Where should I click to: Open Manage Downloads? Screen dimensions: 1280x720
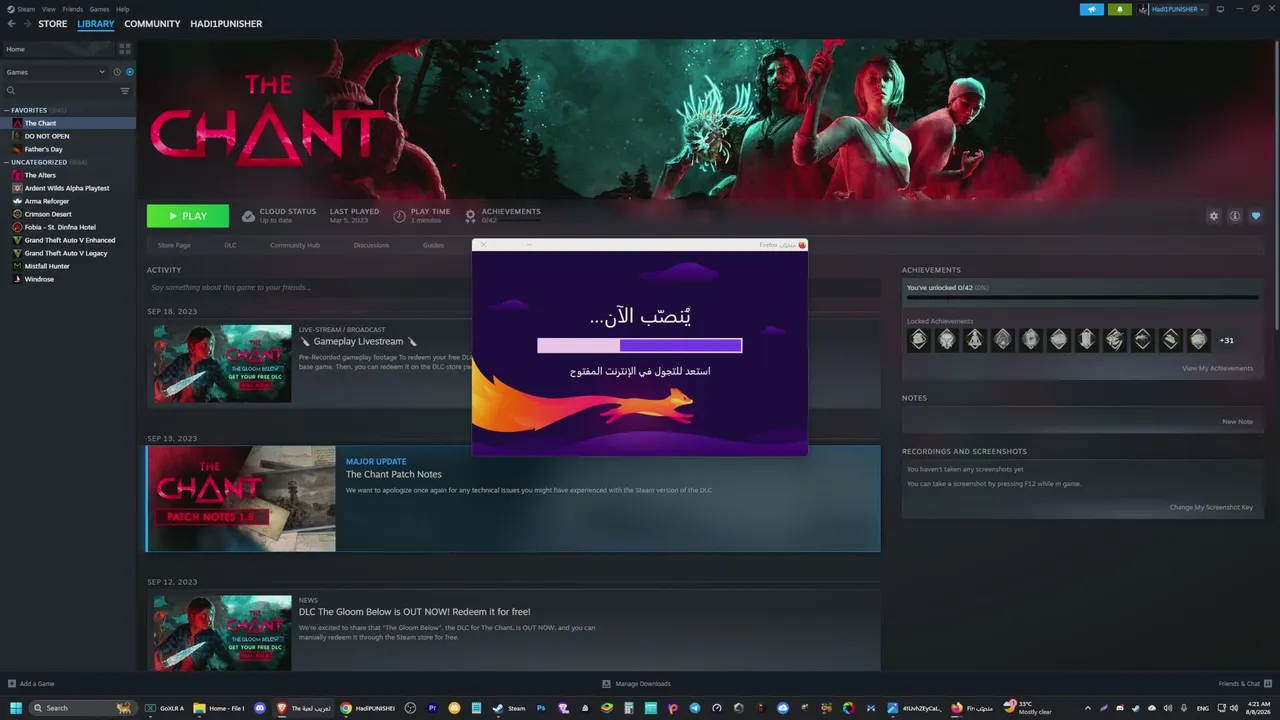[636, 684]
